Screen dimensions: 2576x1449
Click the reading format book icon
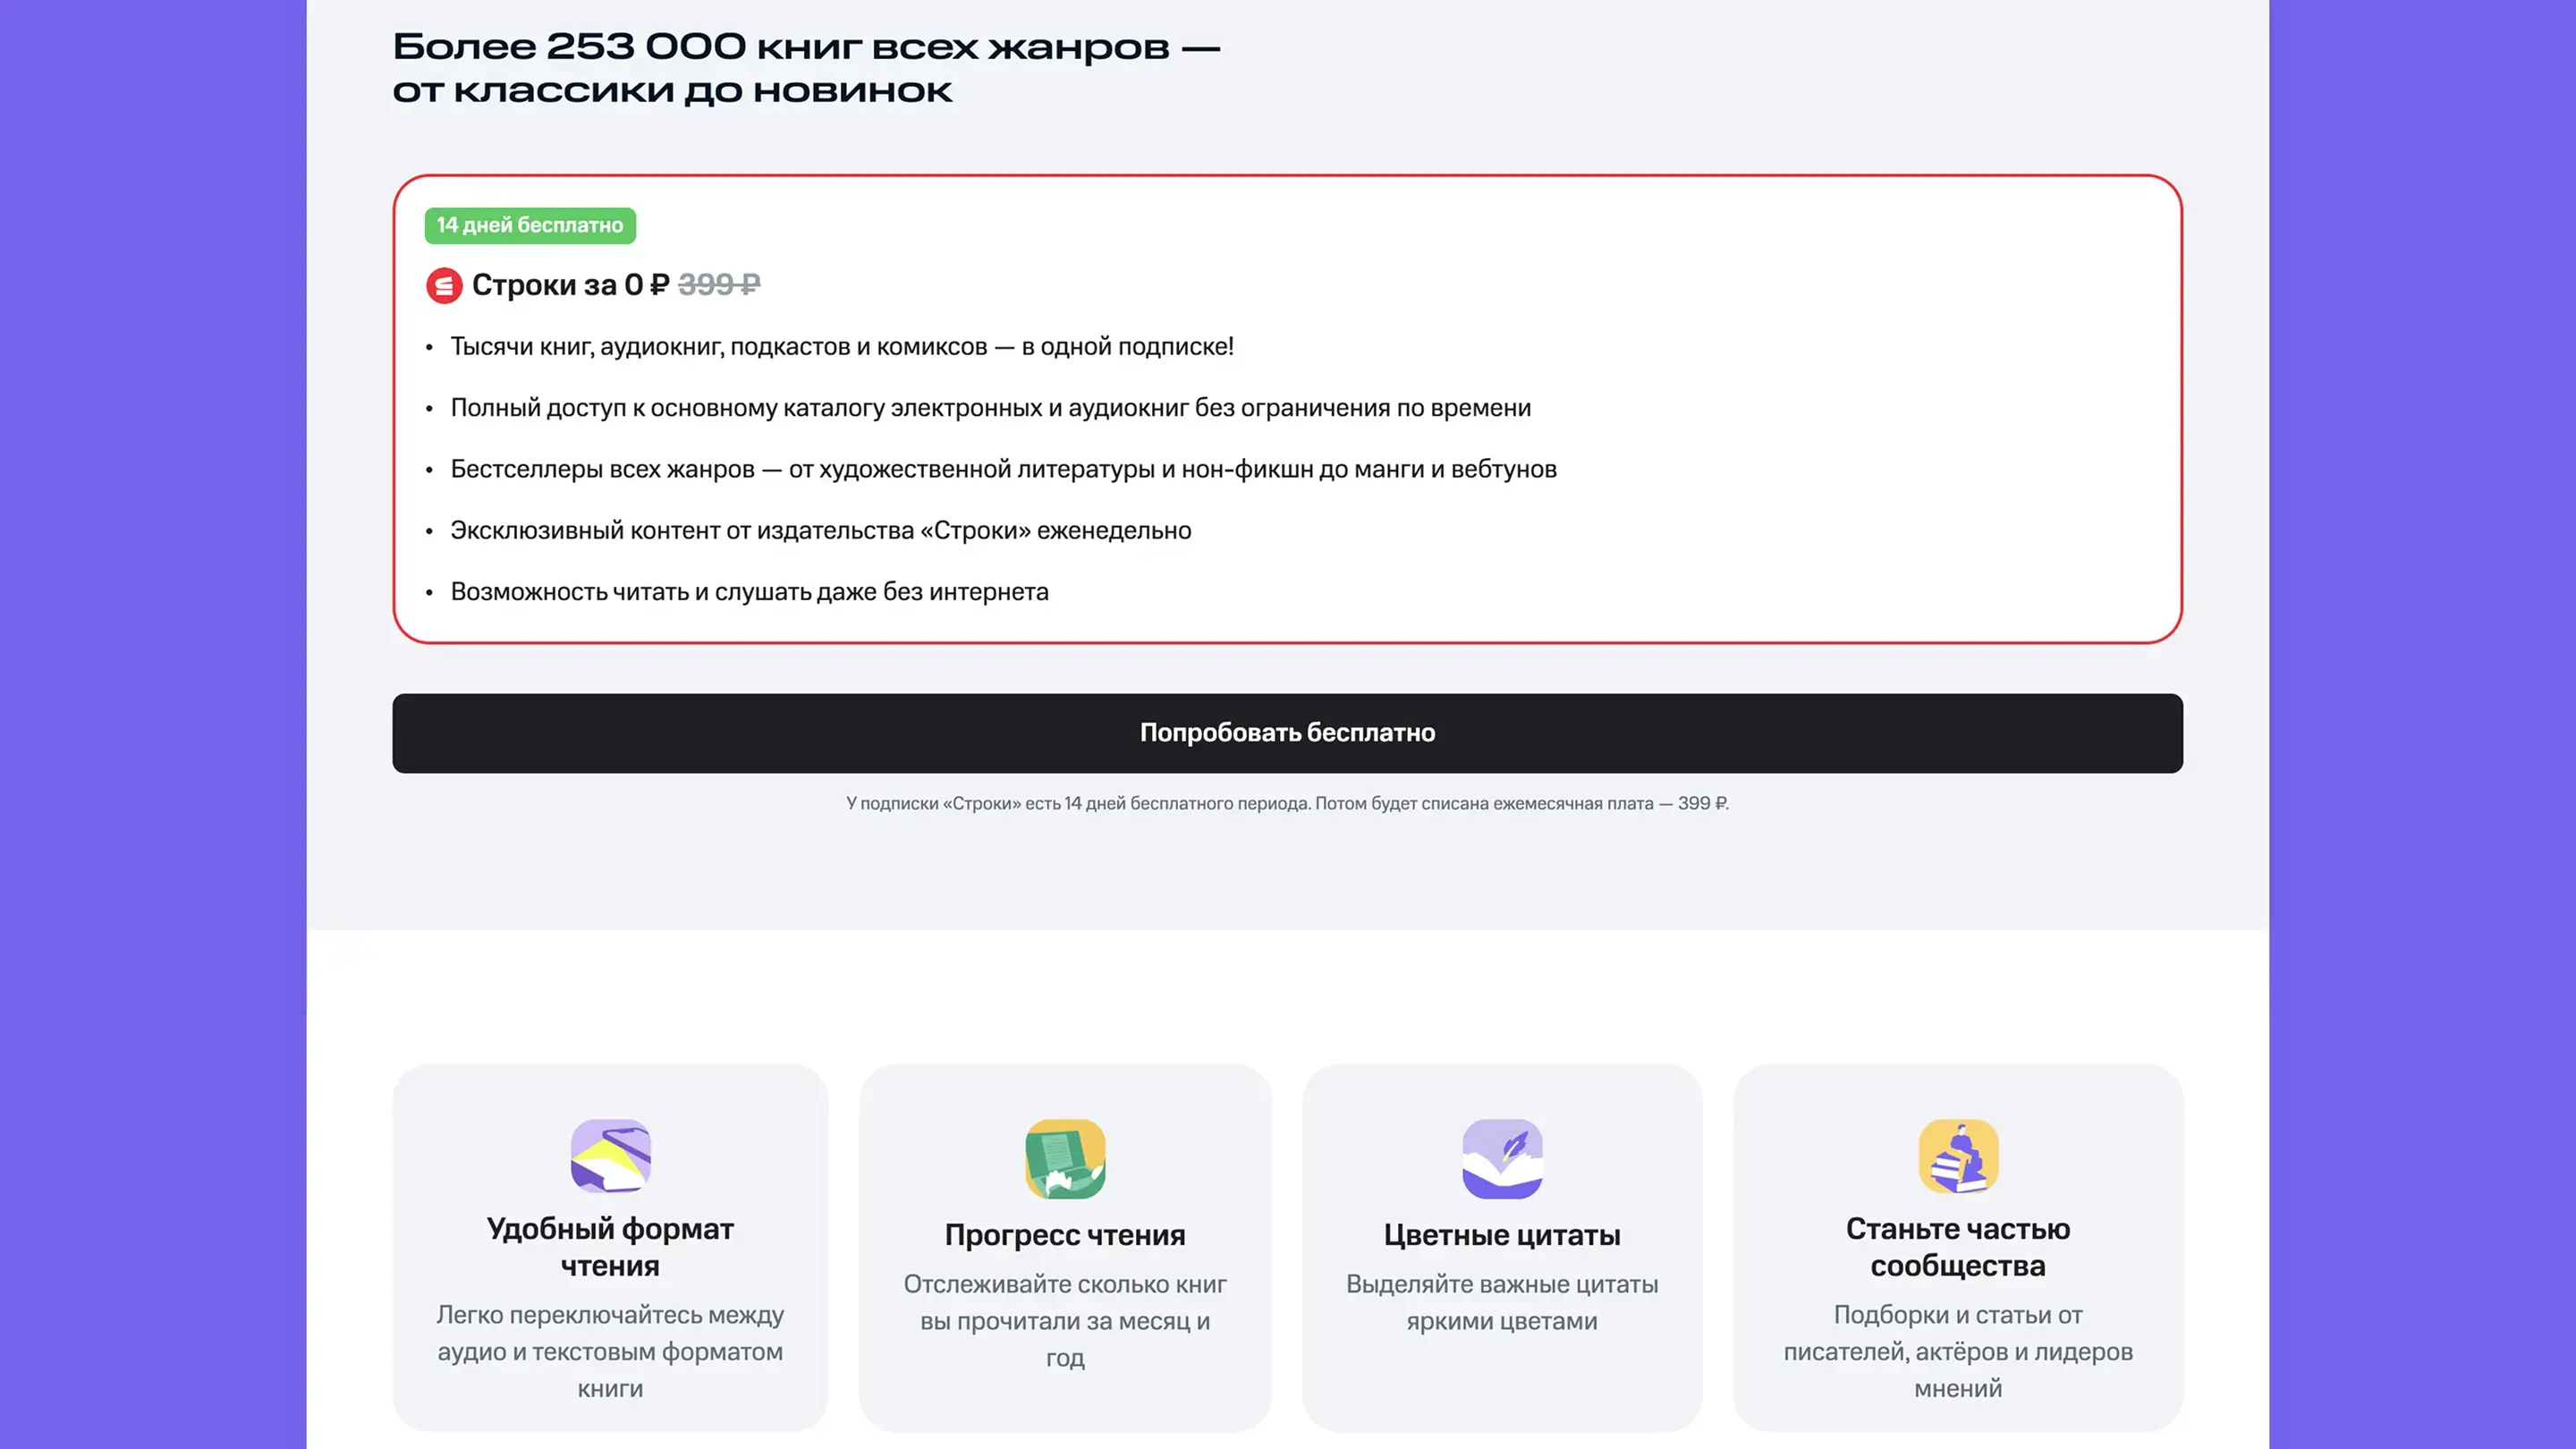pos(610,1156)
